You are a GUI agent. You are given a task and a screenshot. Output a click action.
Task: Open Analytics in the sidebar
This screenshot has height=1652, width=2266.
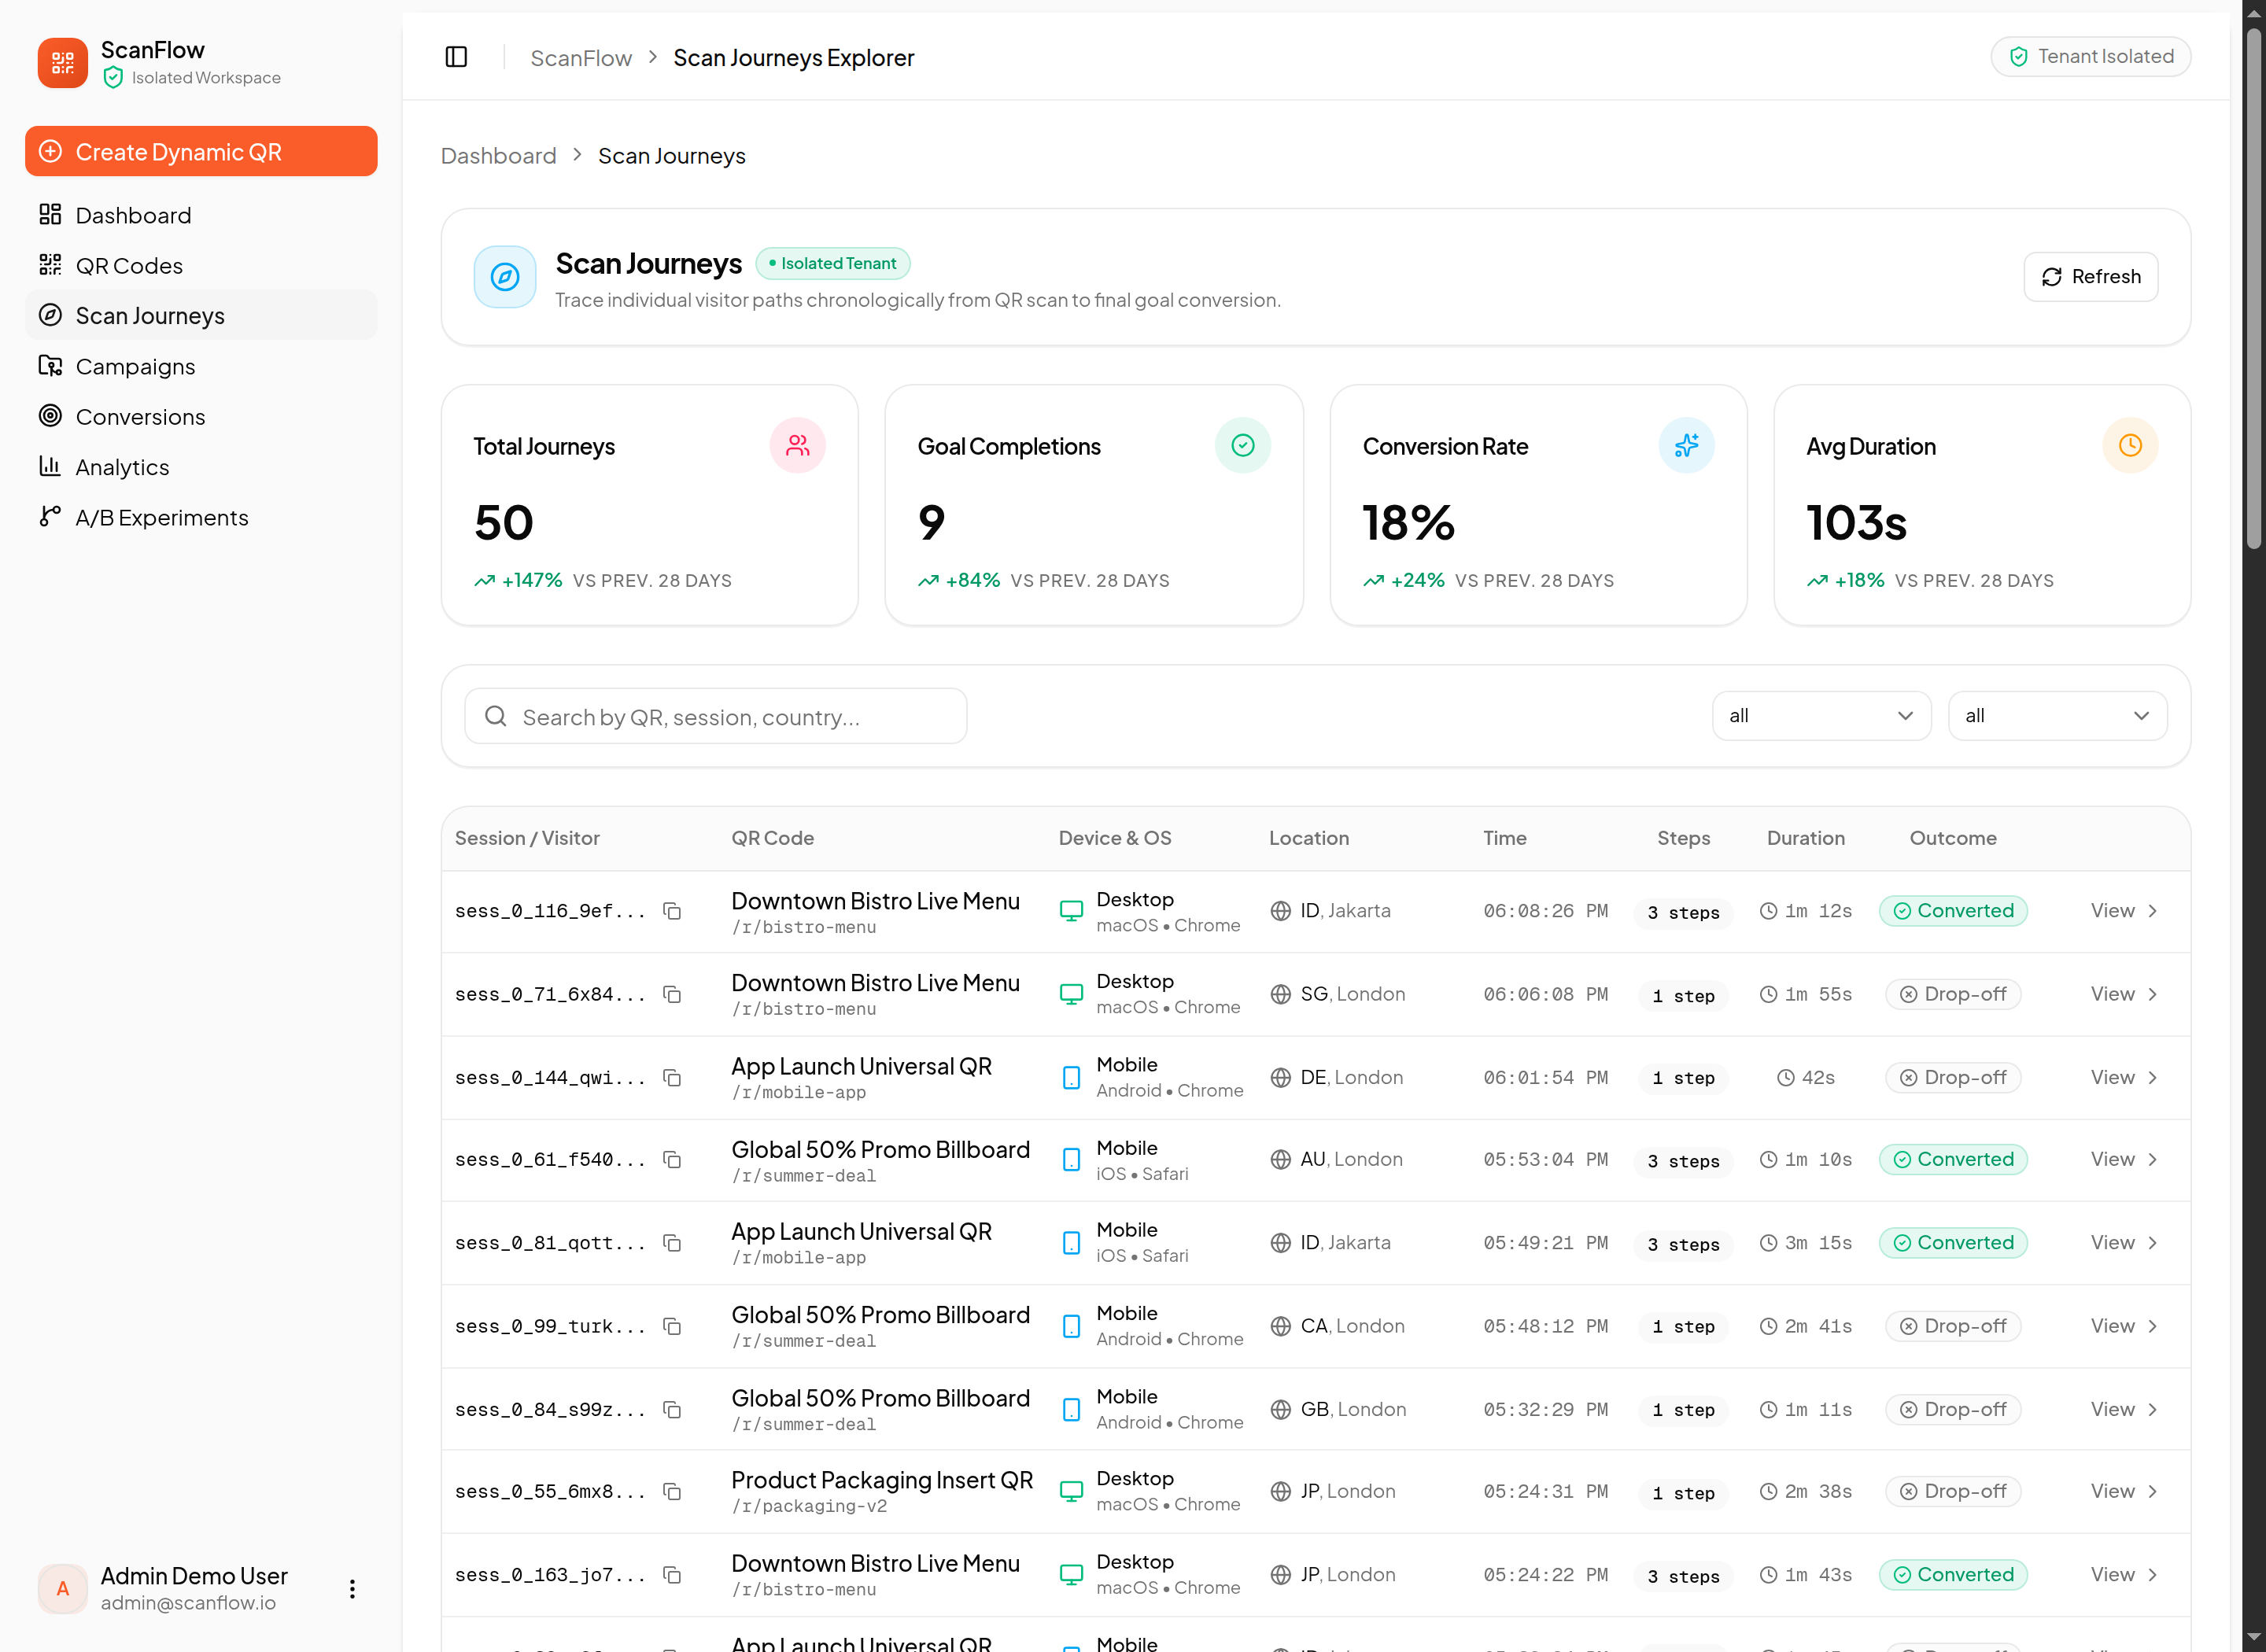point(201,467)
